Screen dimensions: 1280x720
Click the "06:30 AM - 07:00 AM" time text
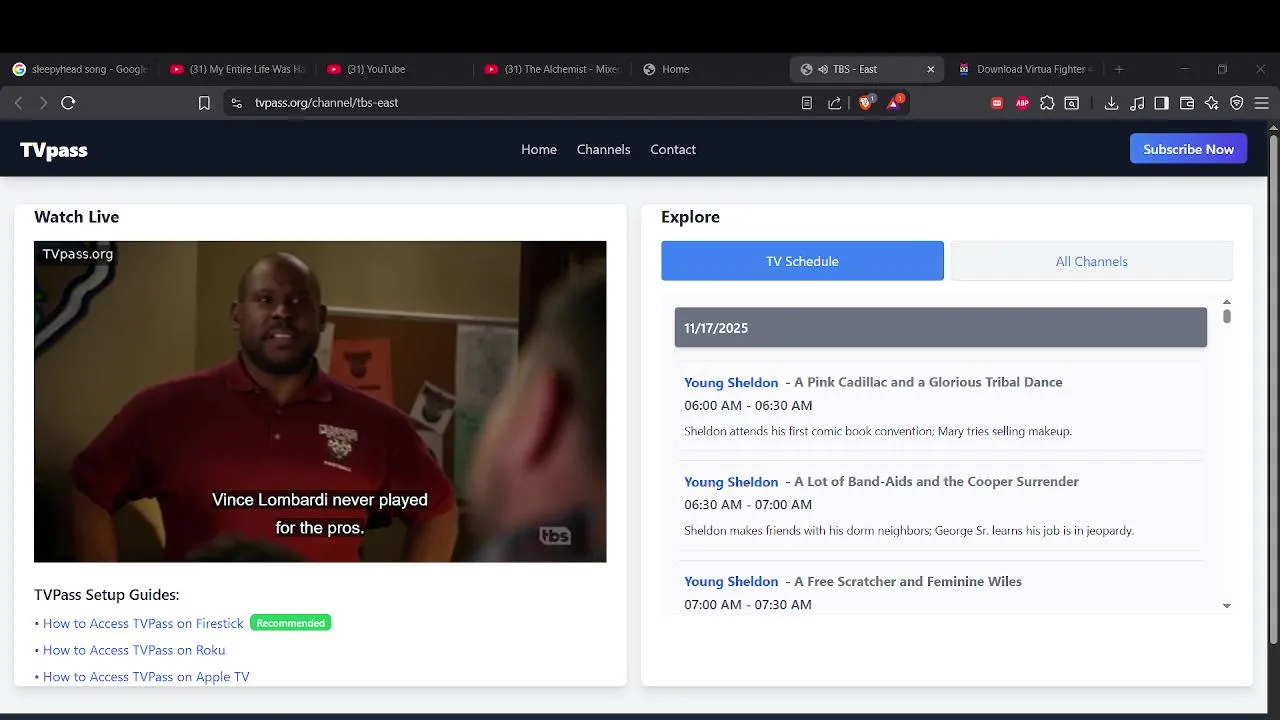coord(748,504)
